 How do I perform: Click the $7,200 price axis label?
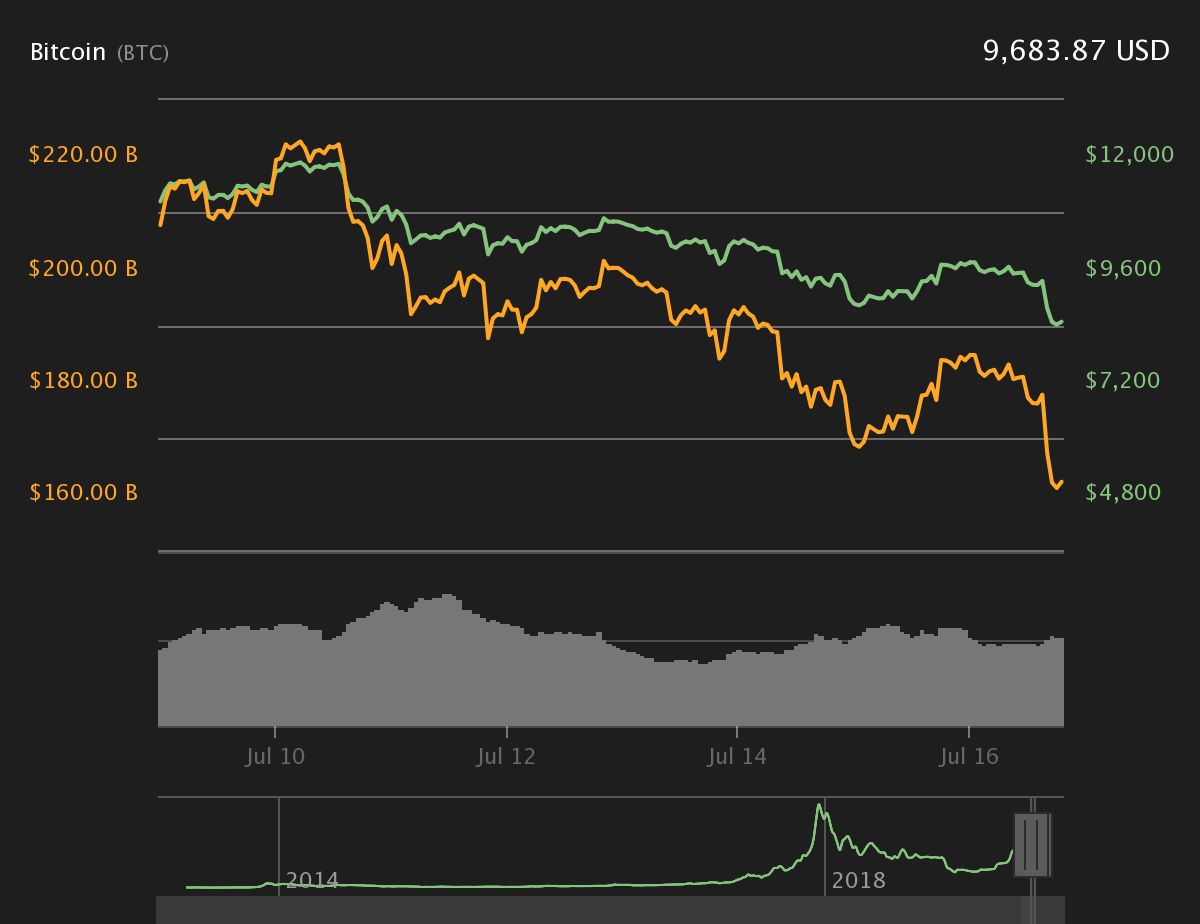[1123, 380]
